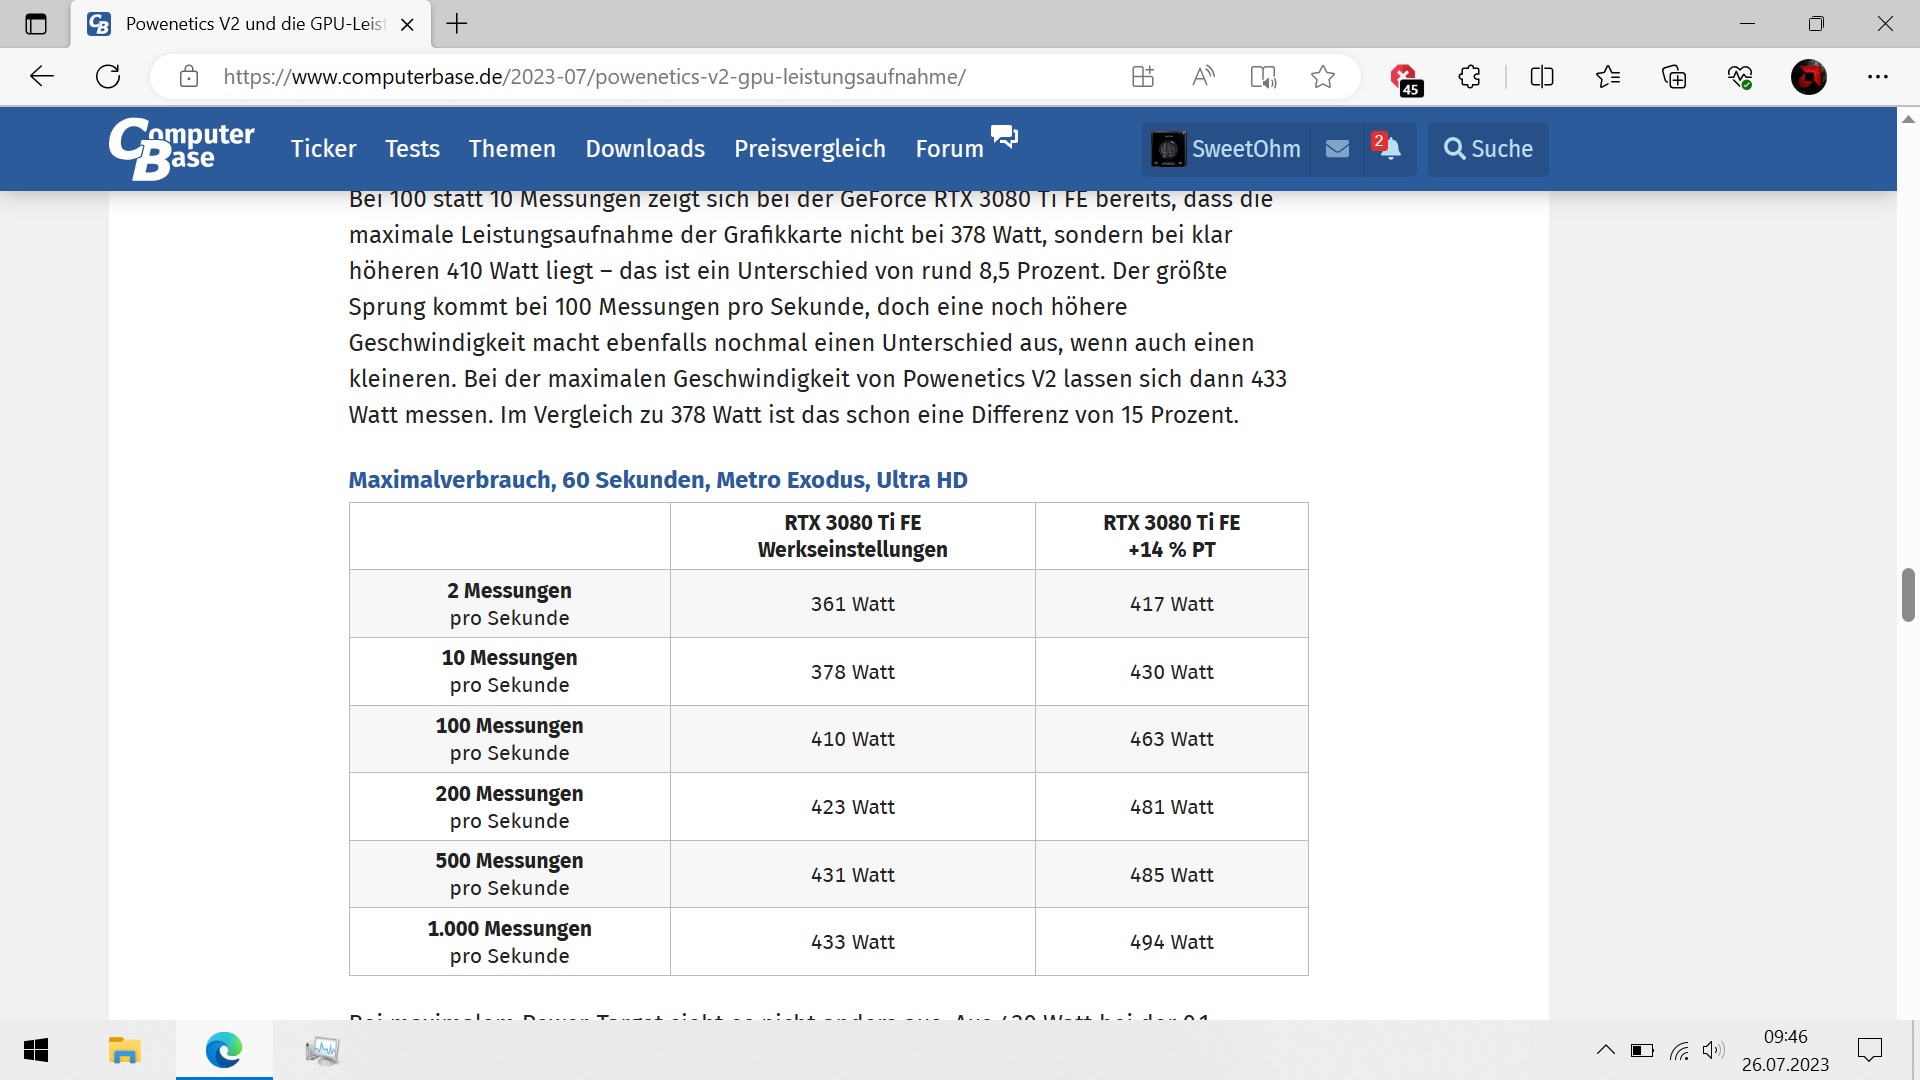Click the ad blocker extension icon
The image size is (1920, 1080).
(x=1404, y=77)
